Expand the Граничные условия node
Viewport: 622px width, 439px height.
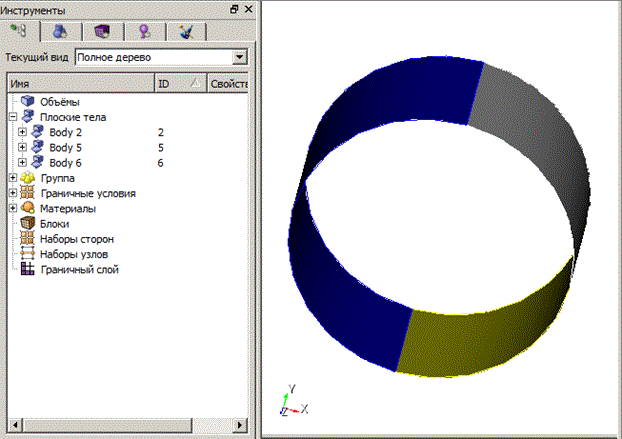click(13, 193)
